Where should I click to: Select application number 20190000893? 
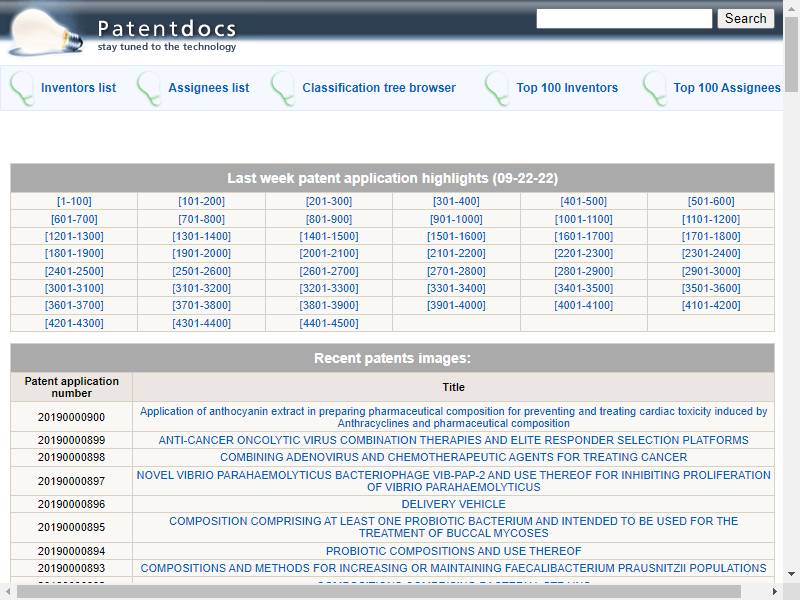71,568
